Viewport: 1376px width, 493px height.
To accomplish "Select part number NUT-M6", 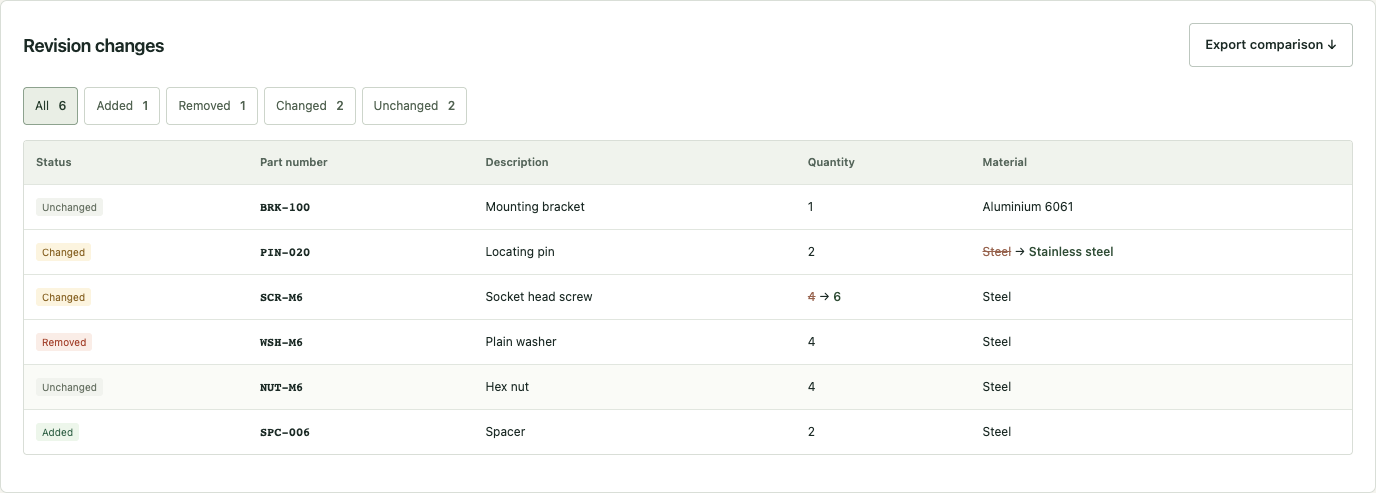I will 281,387.
